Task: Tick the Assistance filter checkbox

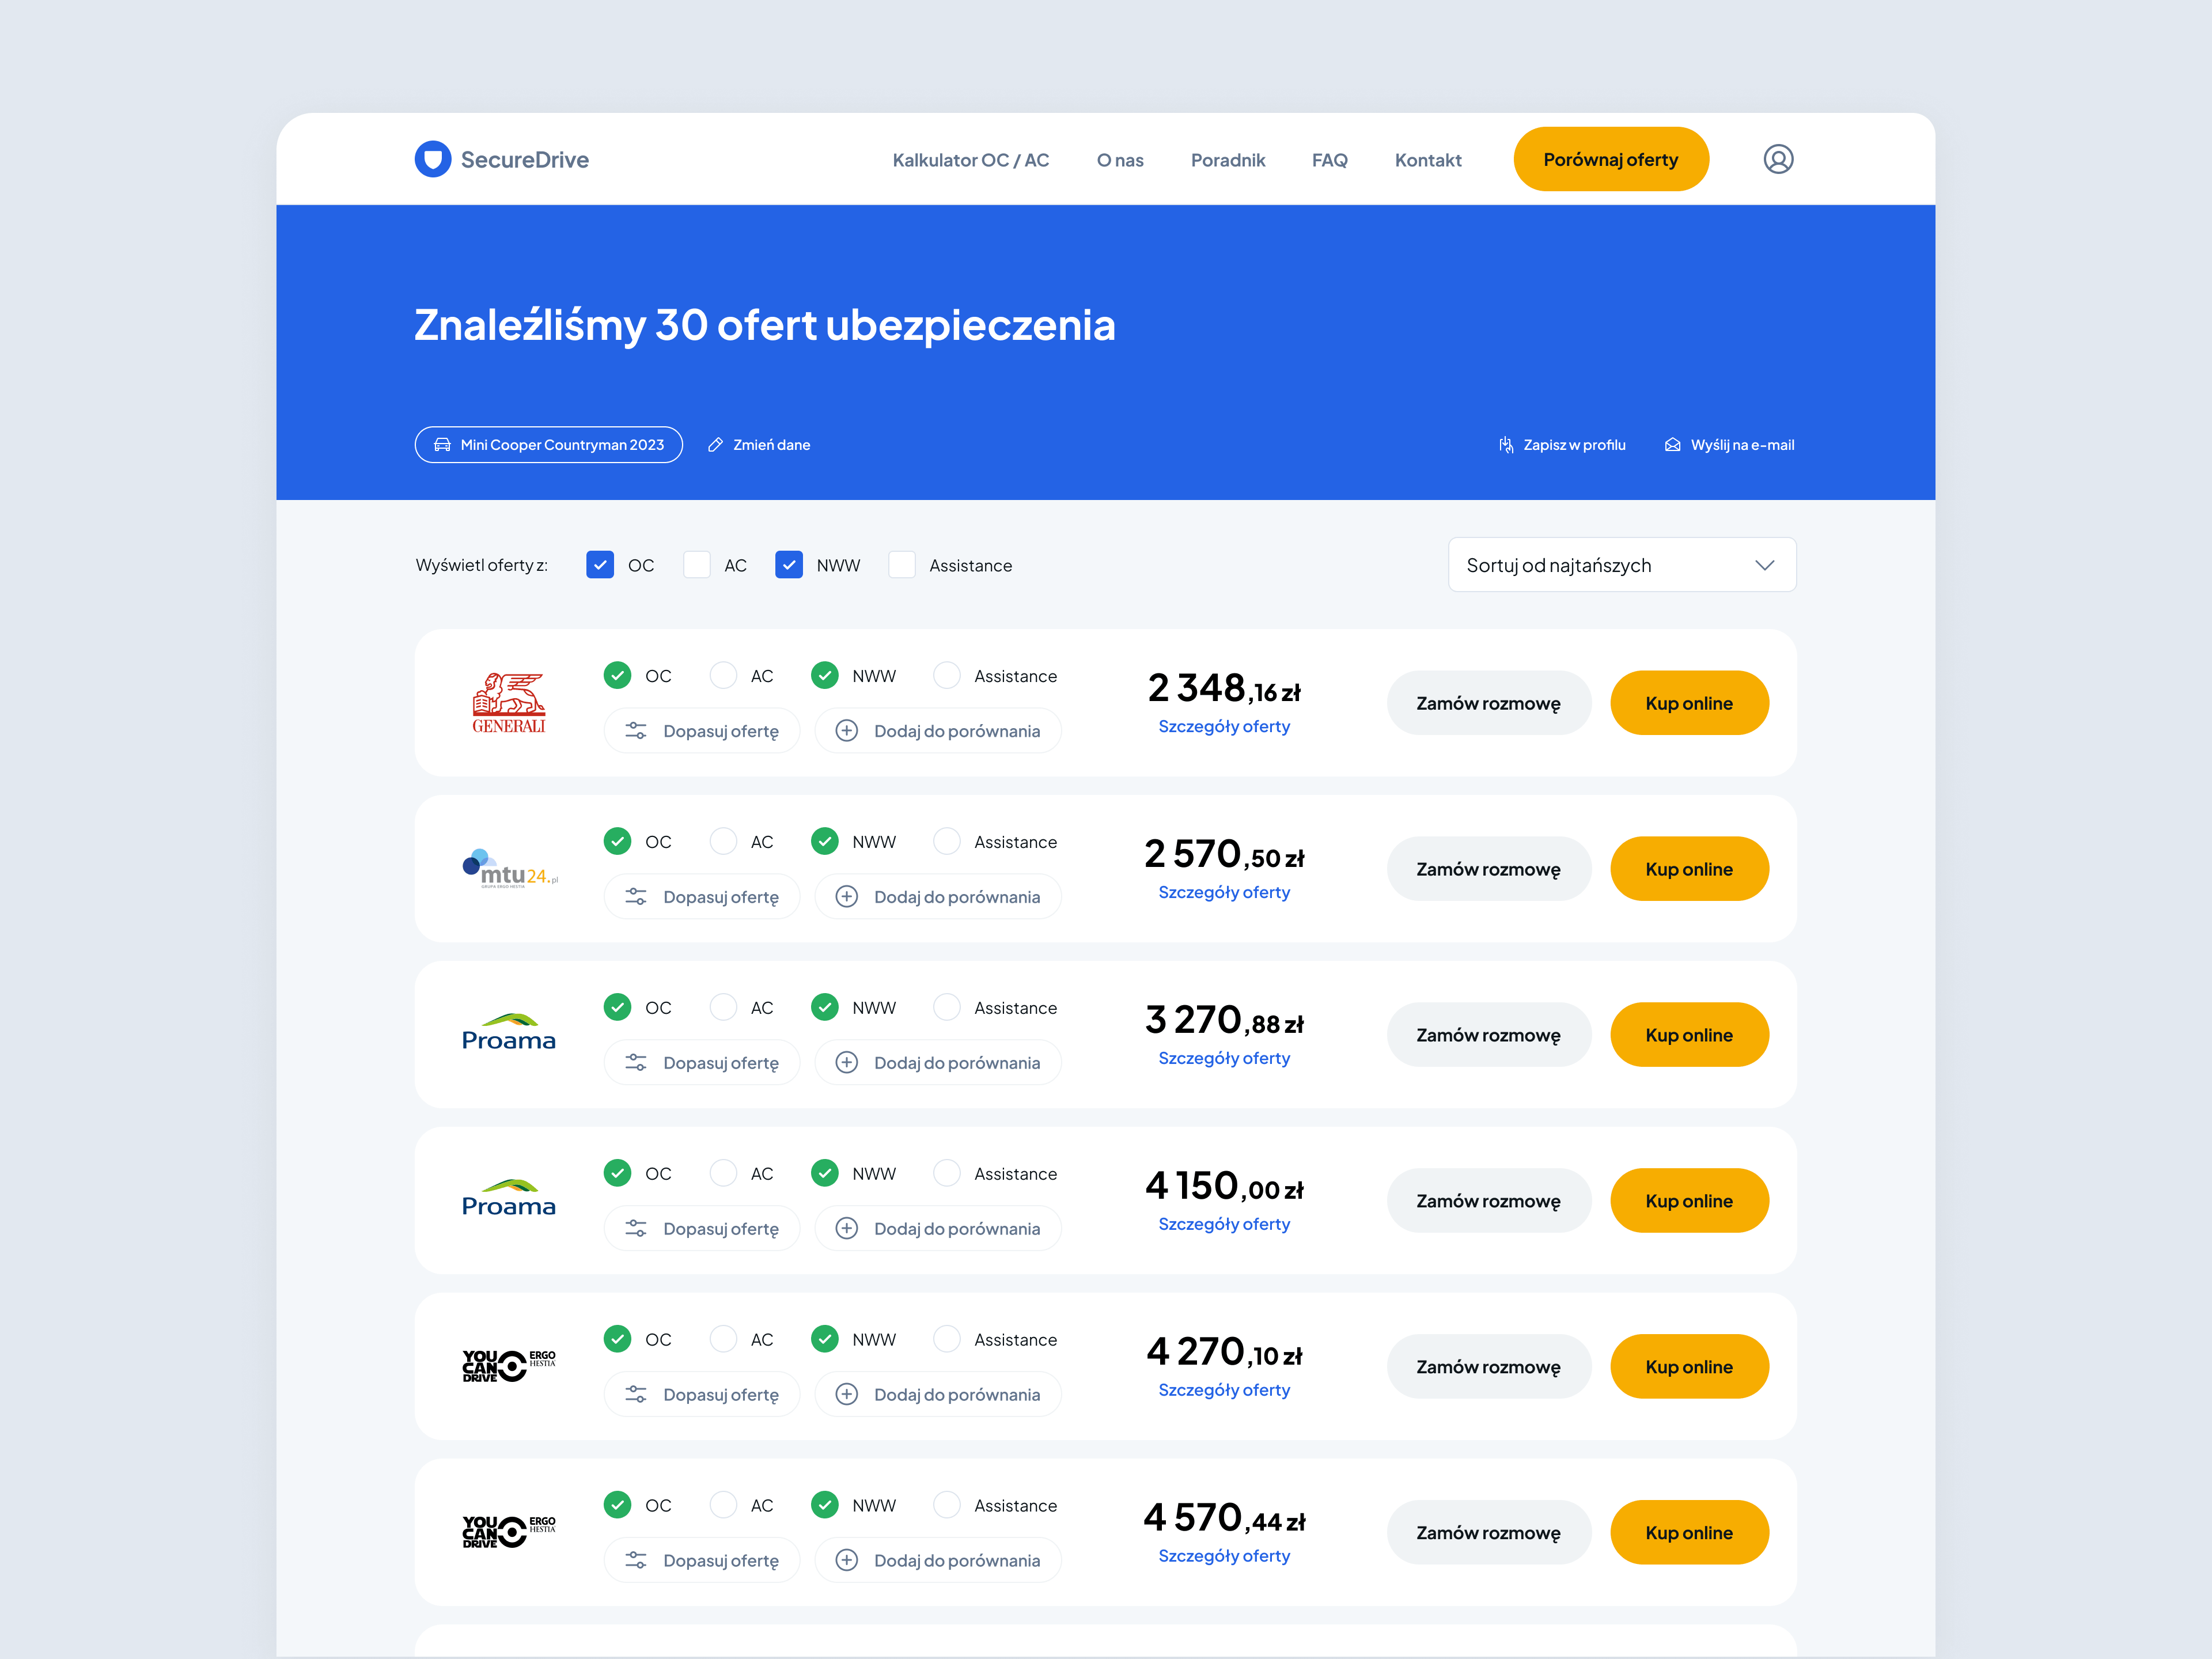Action: (x=902, y=565)
